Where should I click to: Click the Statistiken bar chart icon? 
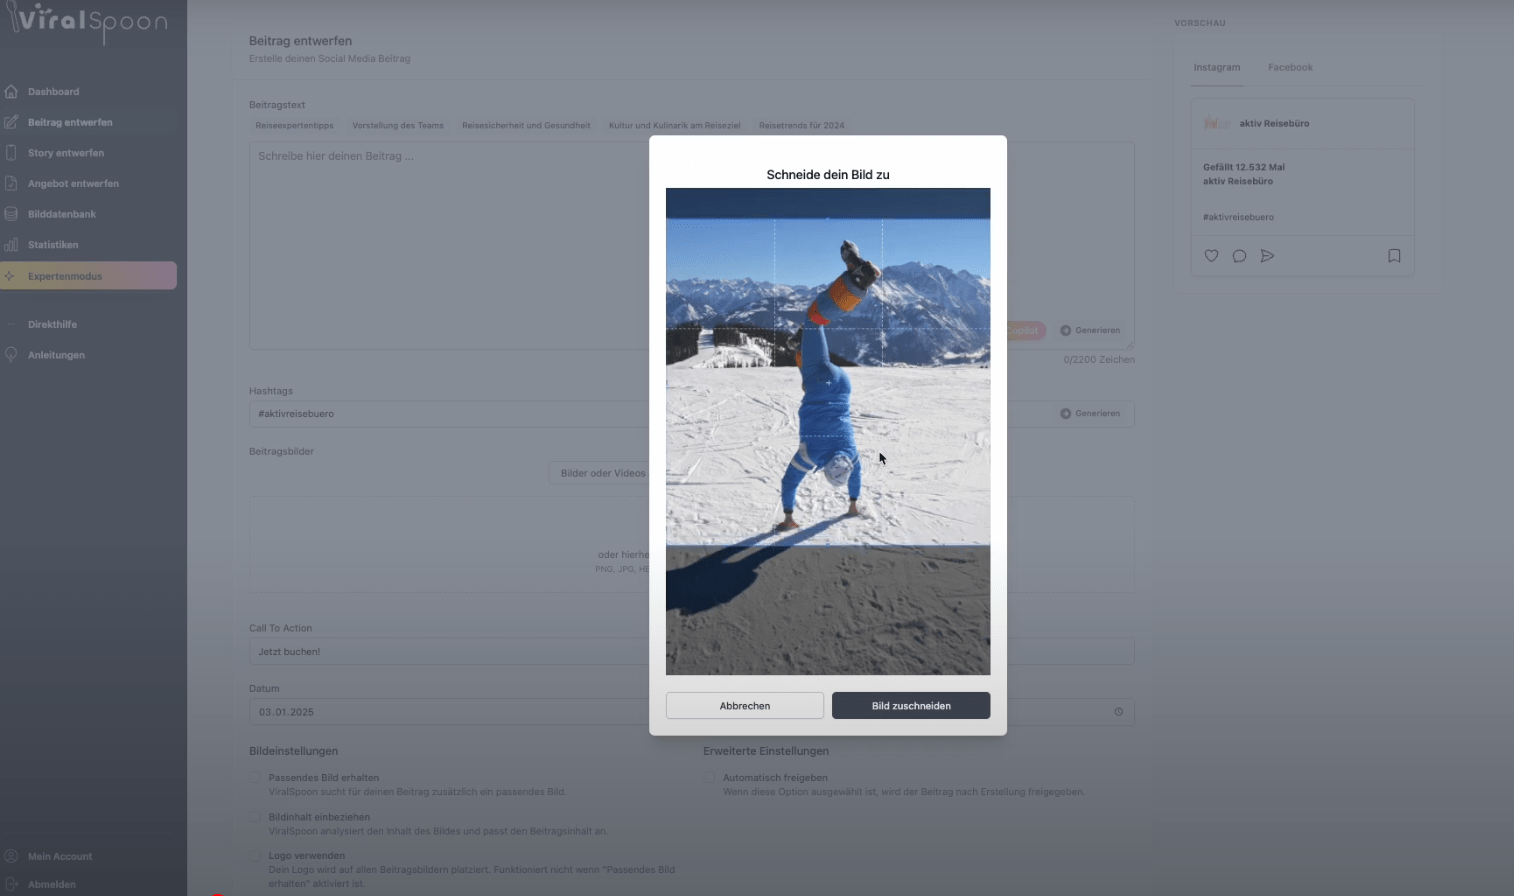tap(11, 245)
